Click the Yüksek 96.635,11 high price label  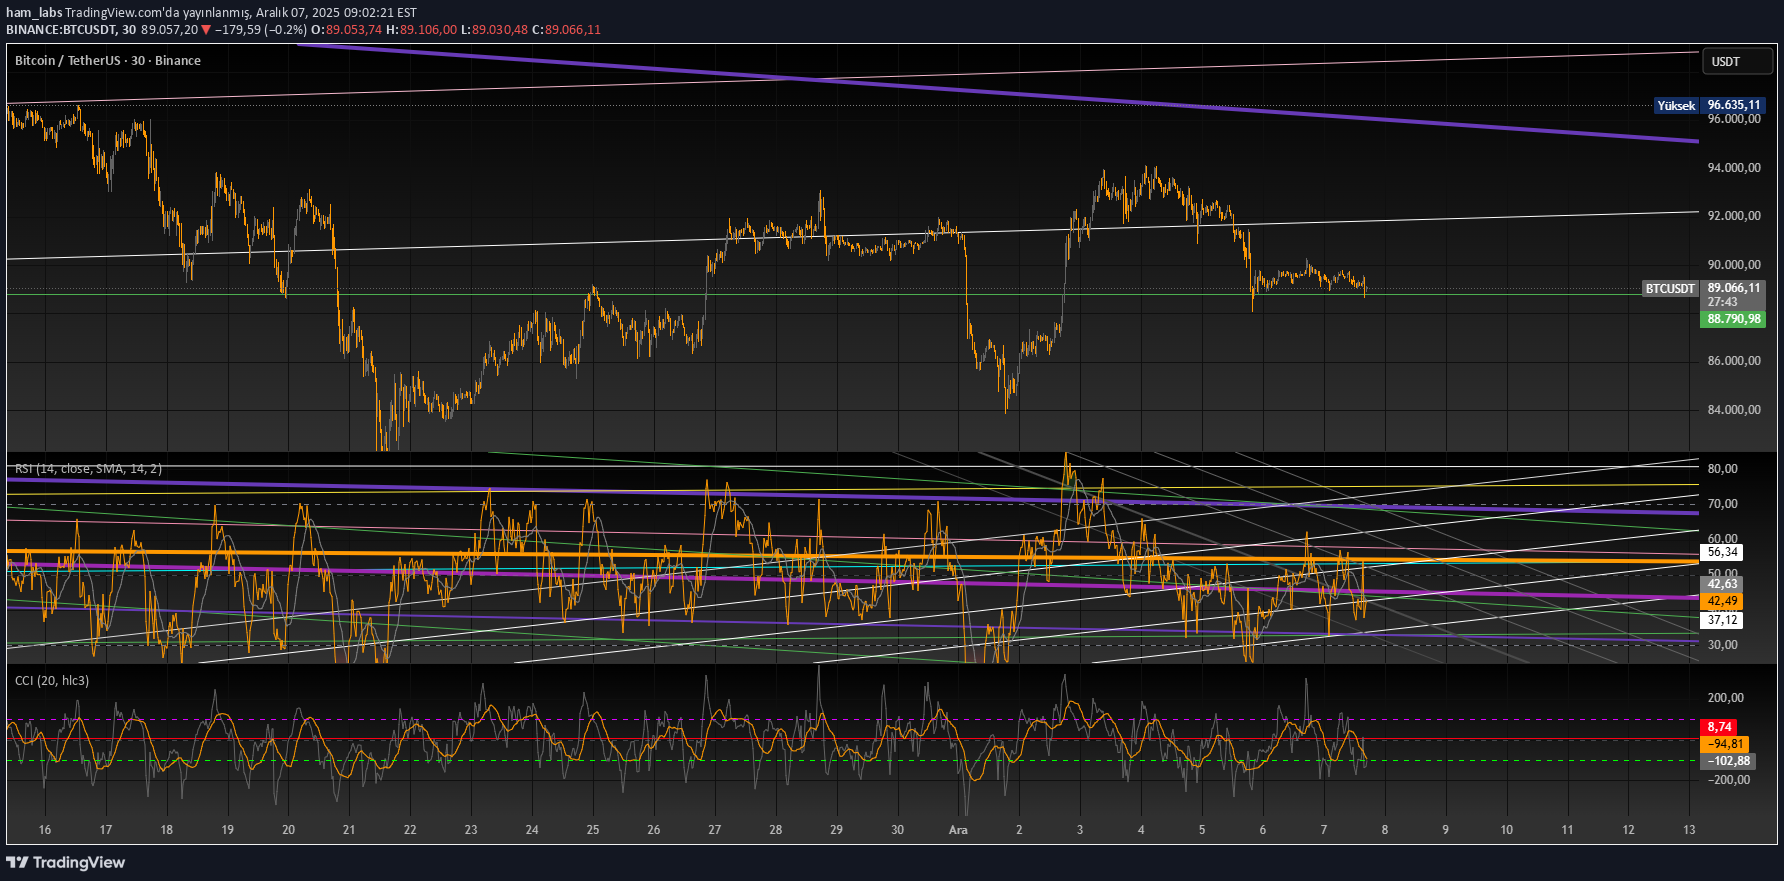[x=1708, y=105]
